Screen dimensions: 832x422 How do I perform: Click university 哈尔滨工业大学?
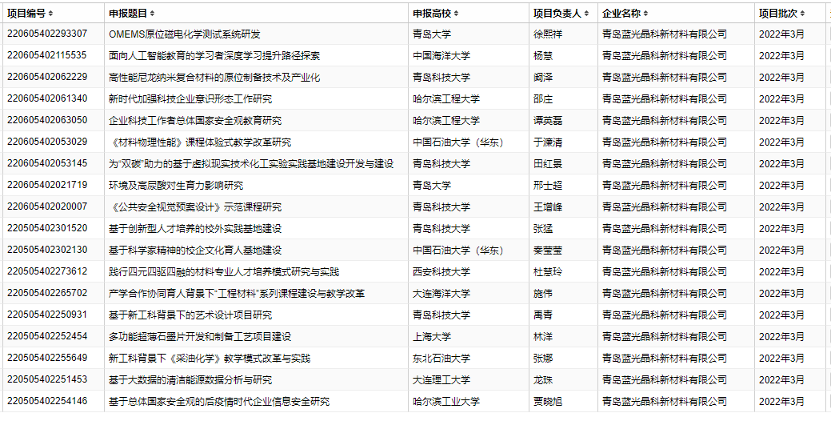pos(446,401)
